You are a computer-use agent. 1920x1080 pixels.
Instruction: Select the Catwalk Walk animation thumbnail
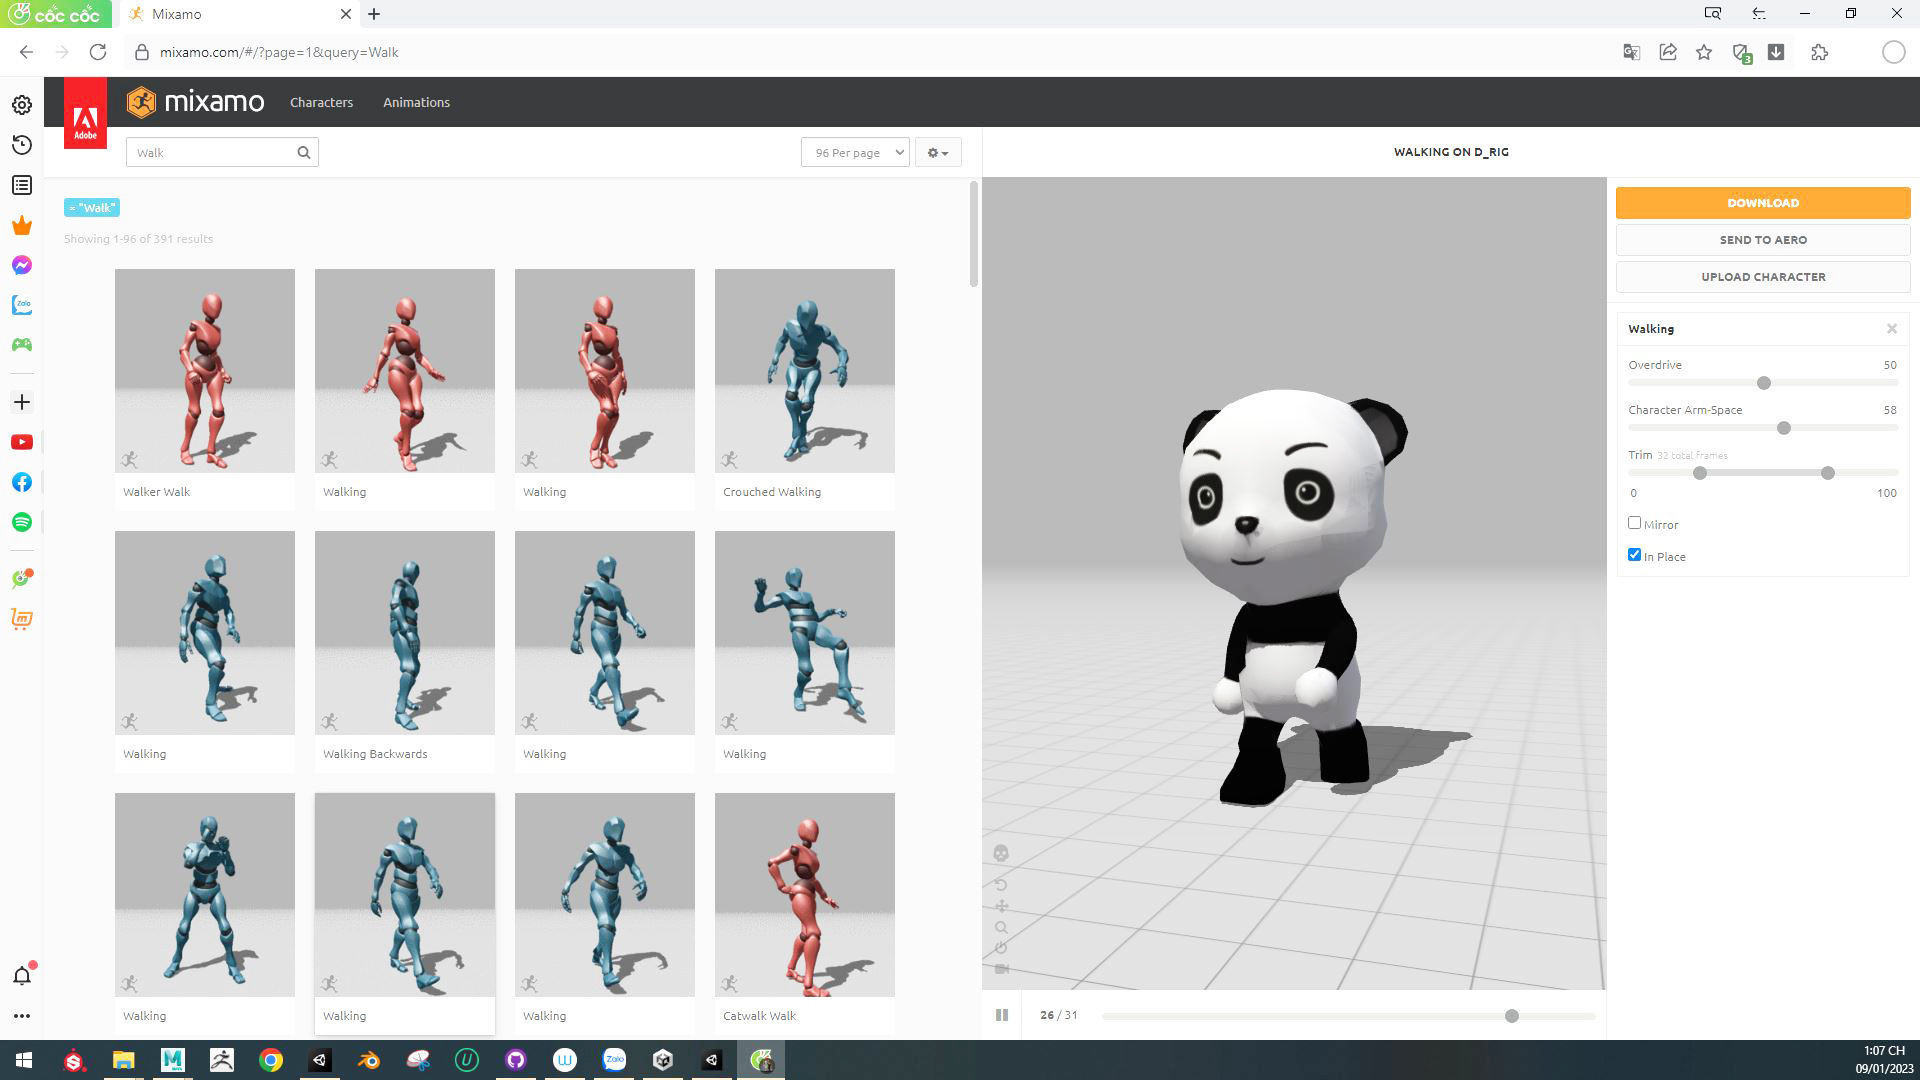pos(804,894)
